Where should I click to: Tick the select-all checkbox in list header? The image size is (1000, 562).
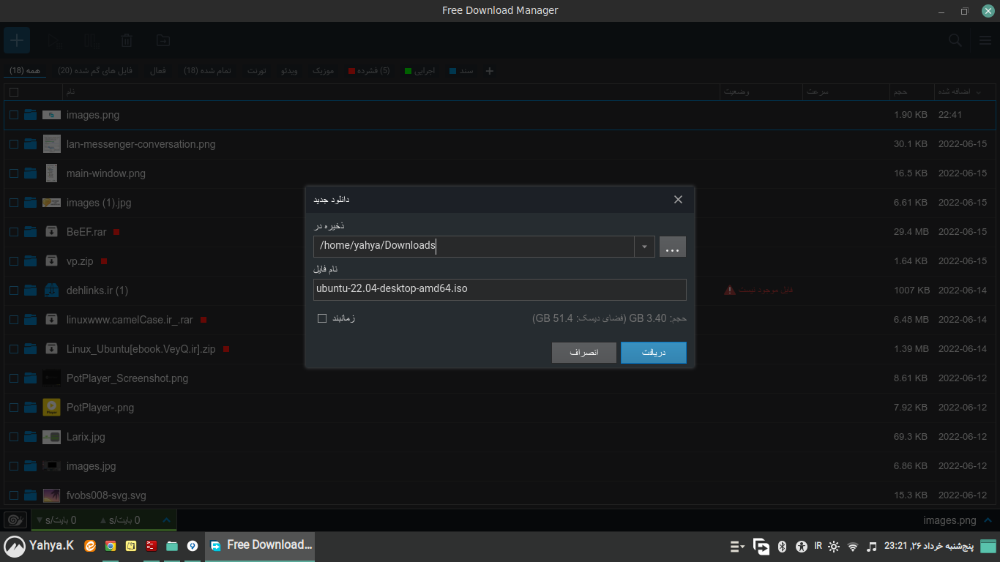(14, 92)
